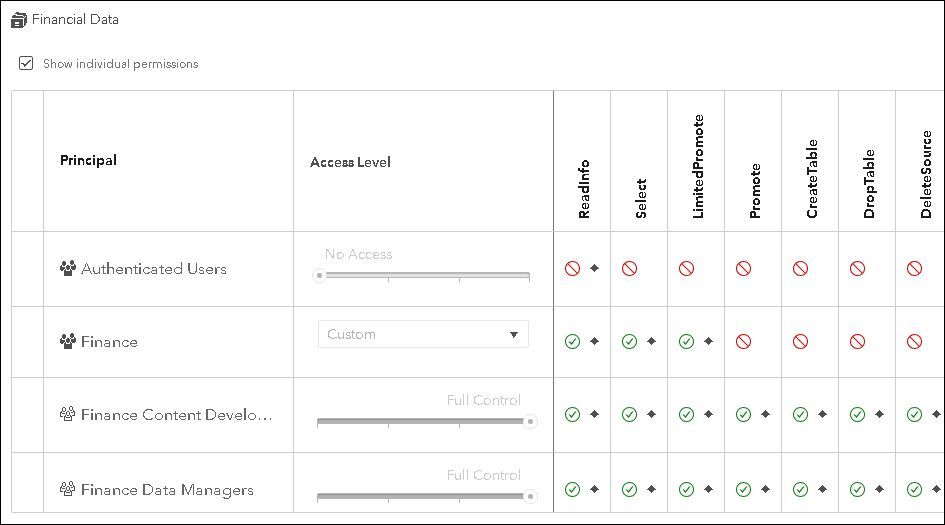Click the Financial Data library icon
Viewport: 945px width, 525px height.
(18, 20)
